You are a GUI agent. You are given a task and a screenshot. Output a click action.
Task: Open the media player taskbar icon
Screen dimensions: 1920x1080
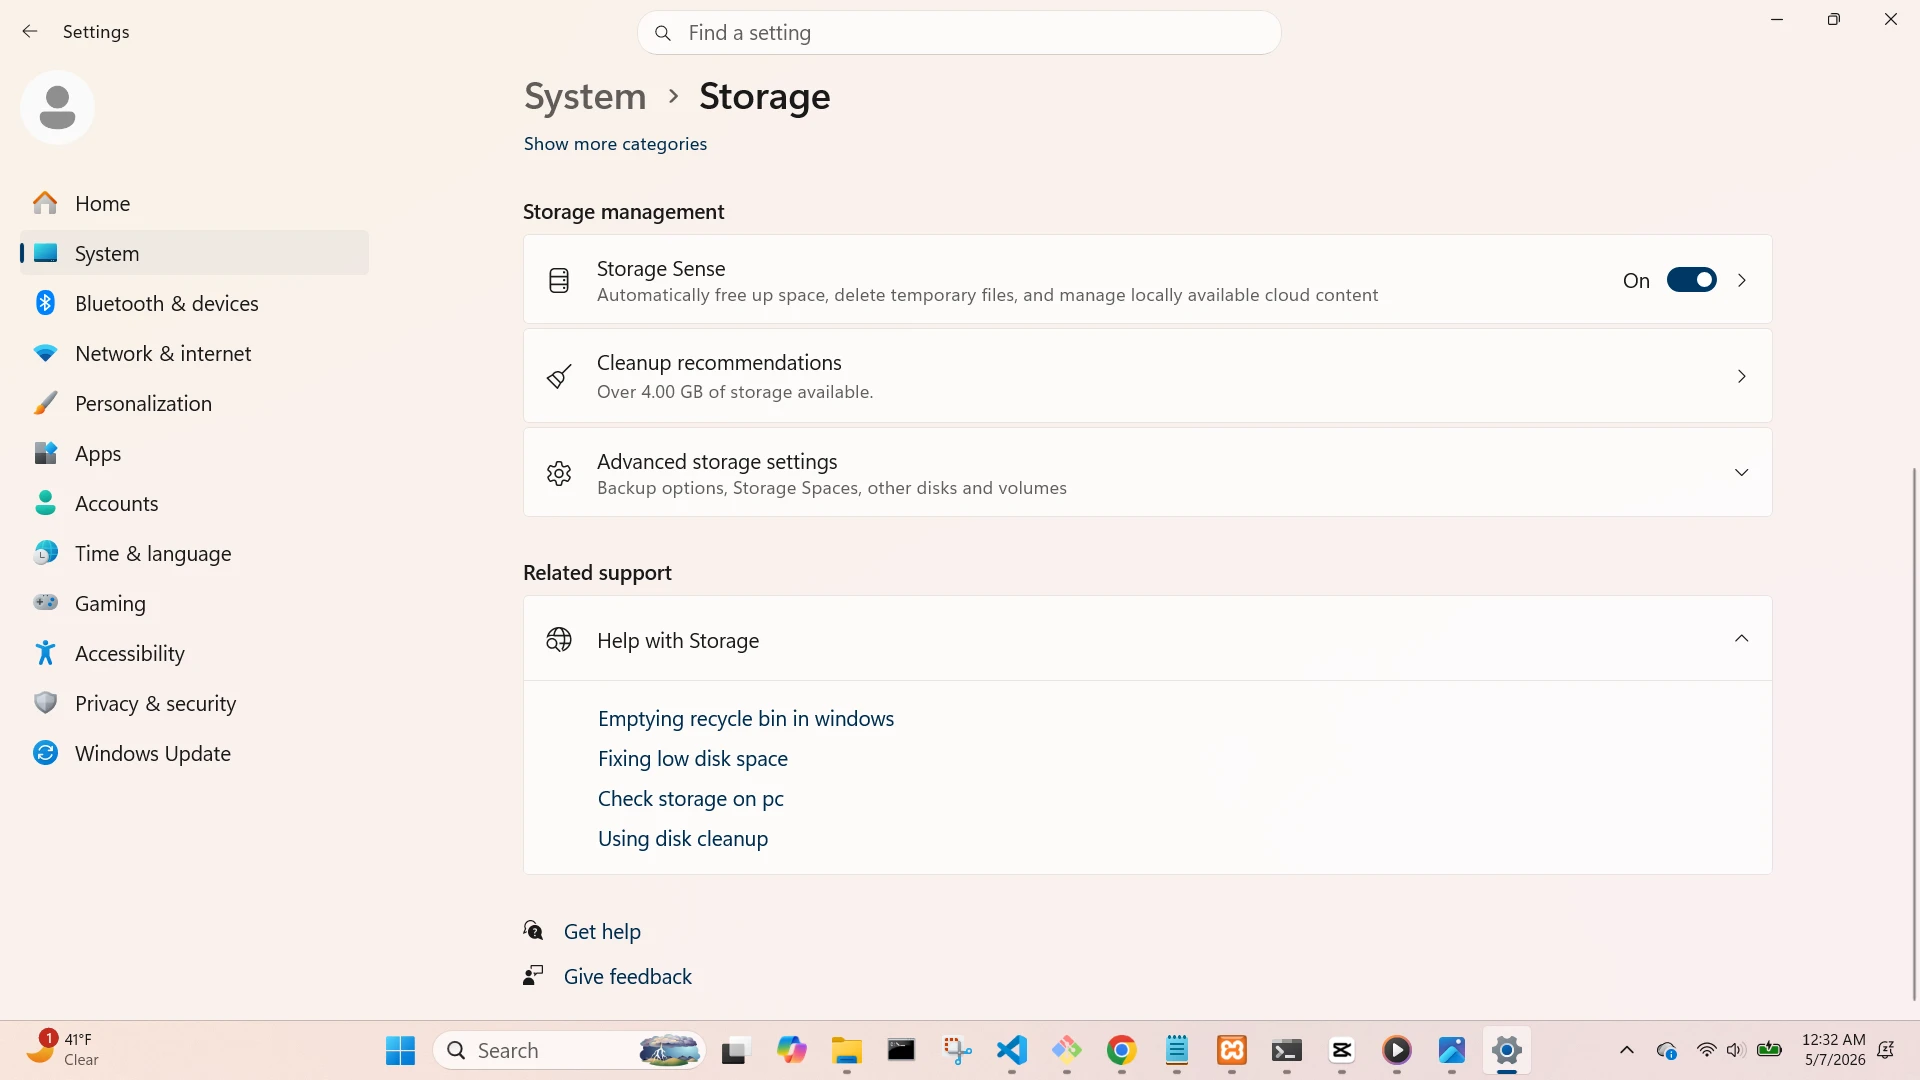click(x=1397, y=1050)
